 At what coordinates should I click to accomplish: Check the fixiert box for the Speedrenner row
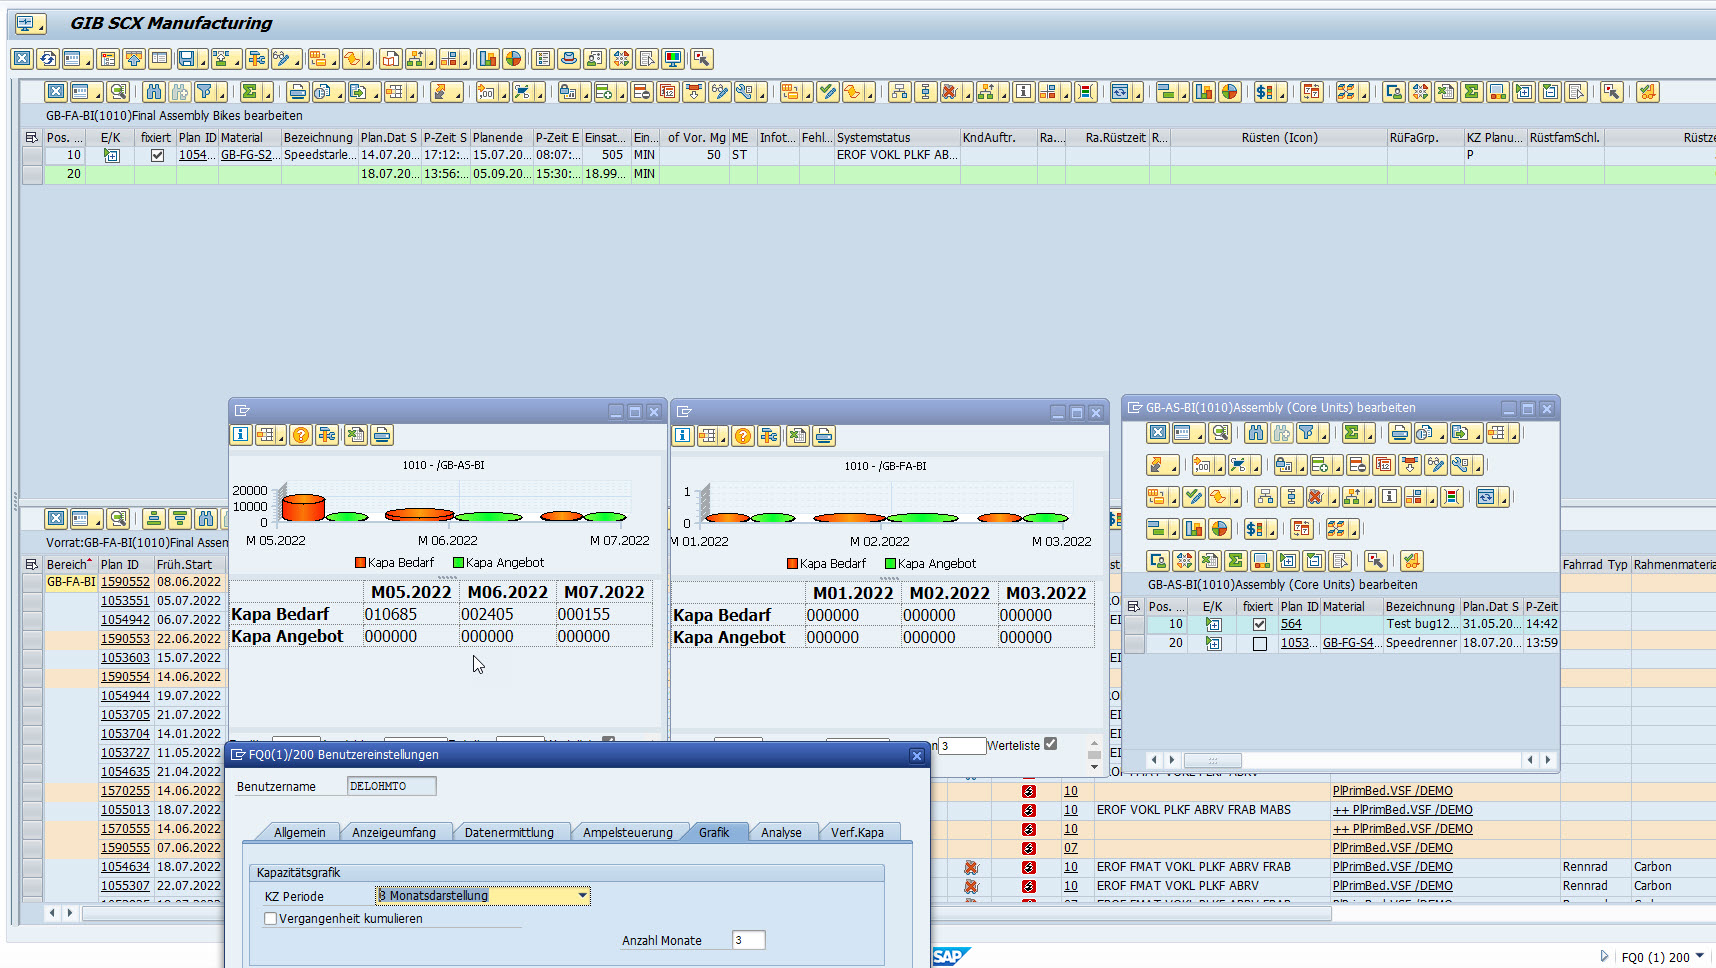coord(1259,643)
